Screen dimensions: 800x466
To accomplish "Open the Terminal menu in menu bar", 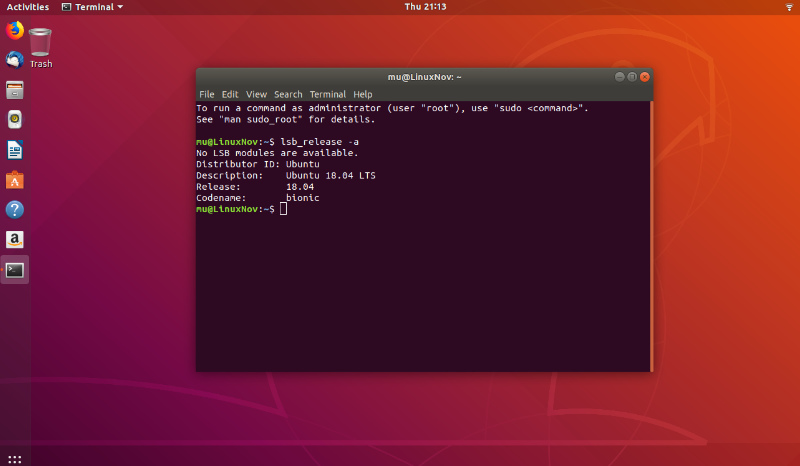I will coord(328,94).
